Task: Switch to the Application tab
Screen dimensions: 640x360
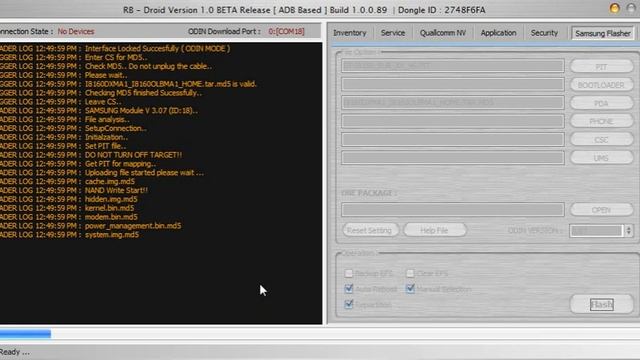Action: tap(498, 33)
